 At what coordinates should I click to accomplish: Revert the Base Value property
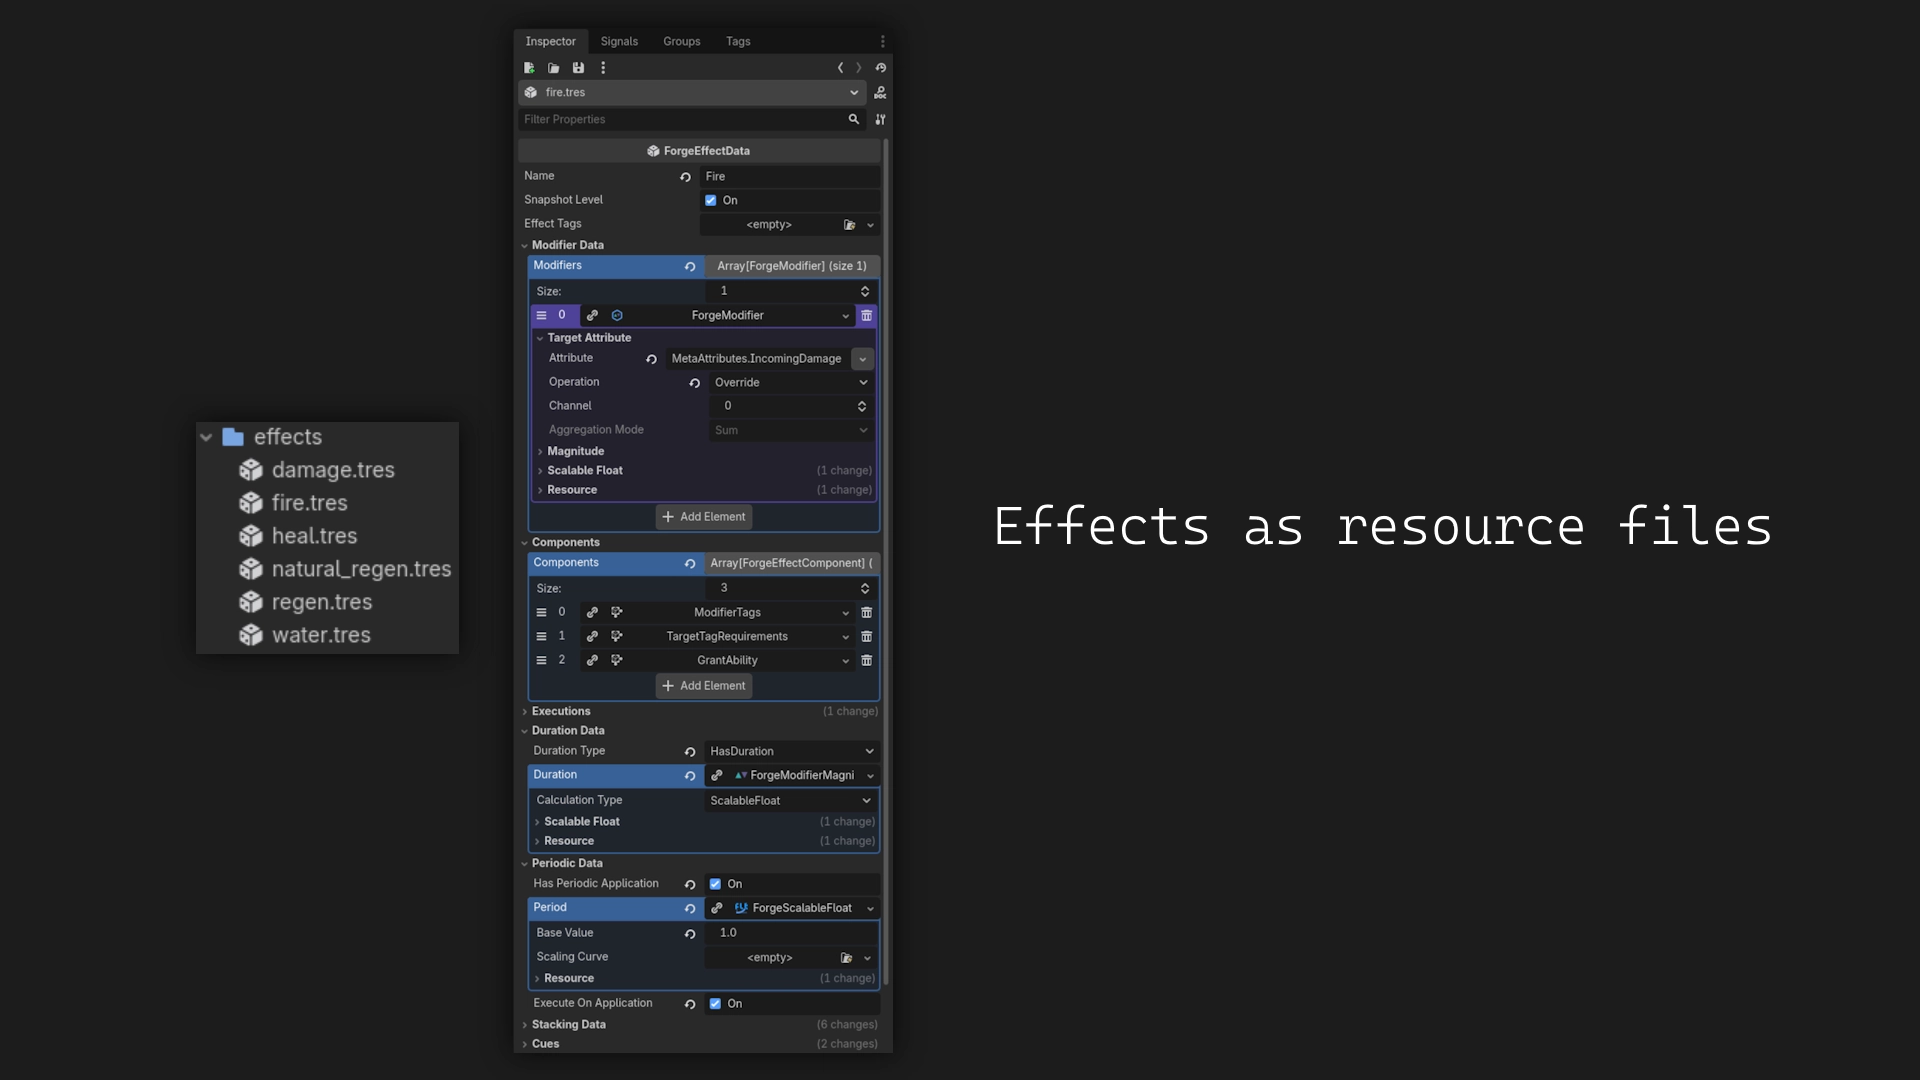[x=690, y=934]
